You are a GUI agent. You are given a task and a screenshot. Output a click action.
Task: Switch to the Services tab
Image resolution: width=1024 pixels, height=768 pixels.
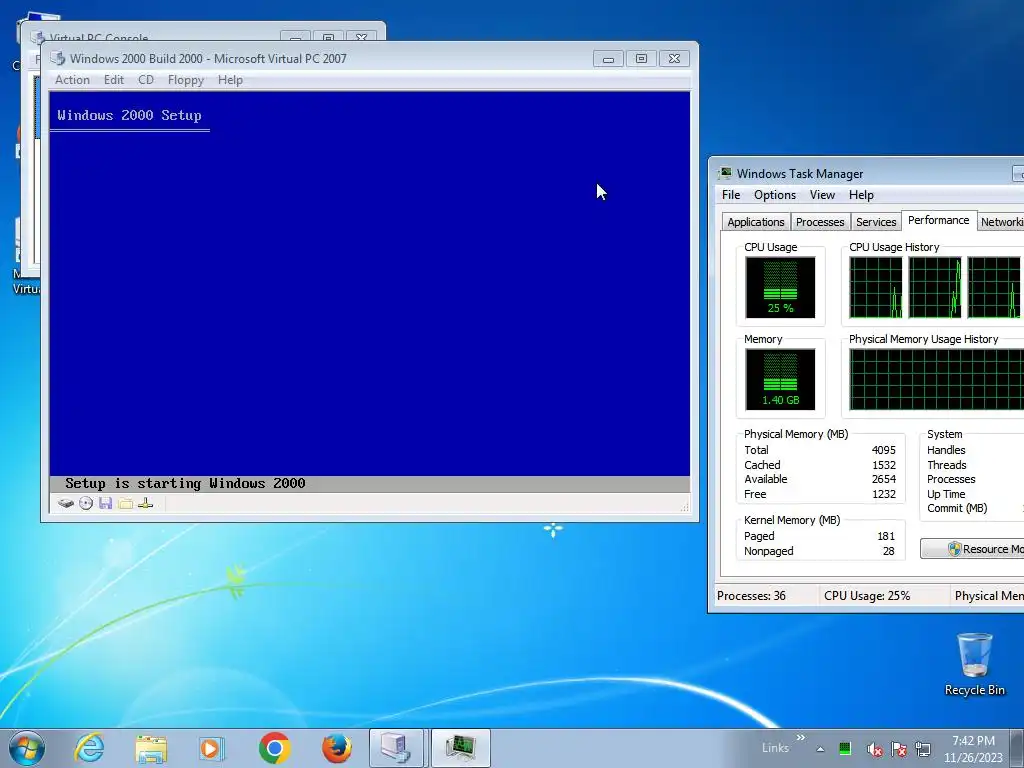(x=876, y=222)
